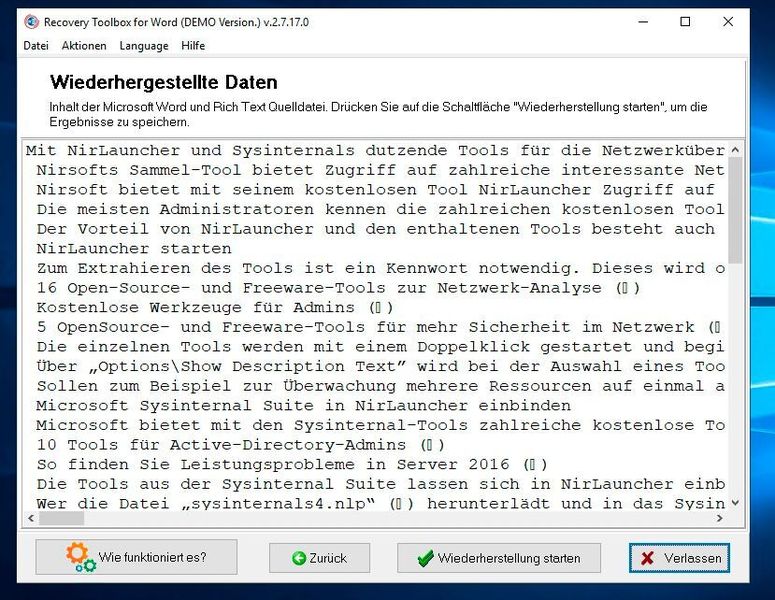Screen dimensions: 775x600
Task: Click the Wiederhergestellte Daten heading
Action: click(x=164, y=82)
